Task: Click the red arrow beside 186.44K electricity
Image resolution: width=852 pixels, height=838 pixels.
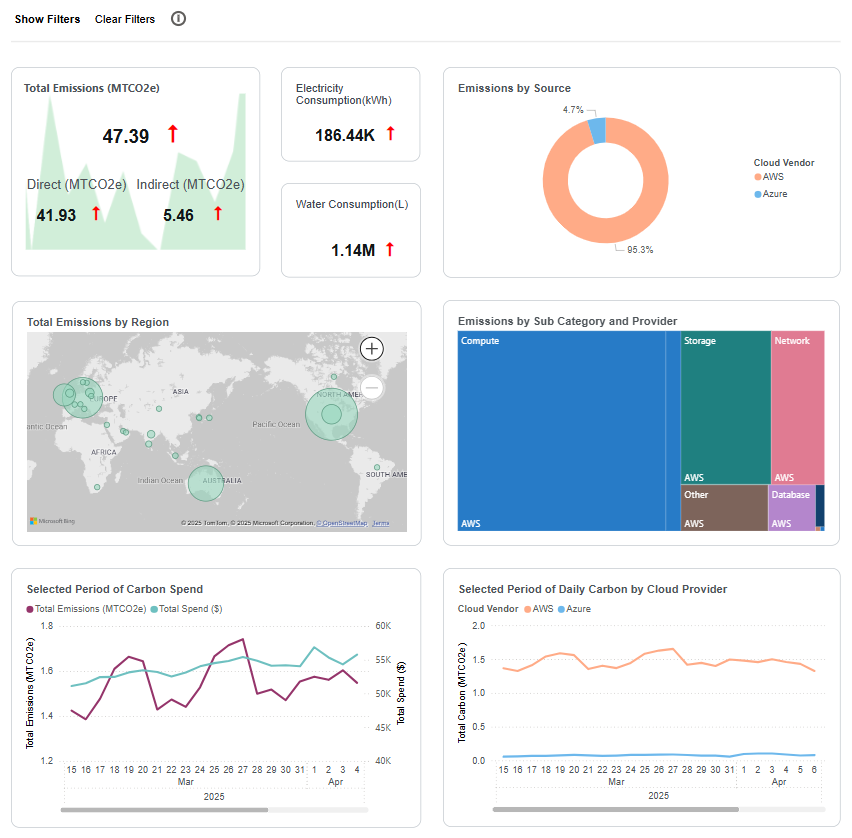Action: (391, 134)
